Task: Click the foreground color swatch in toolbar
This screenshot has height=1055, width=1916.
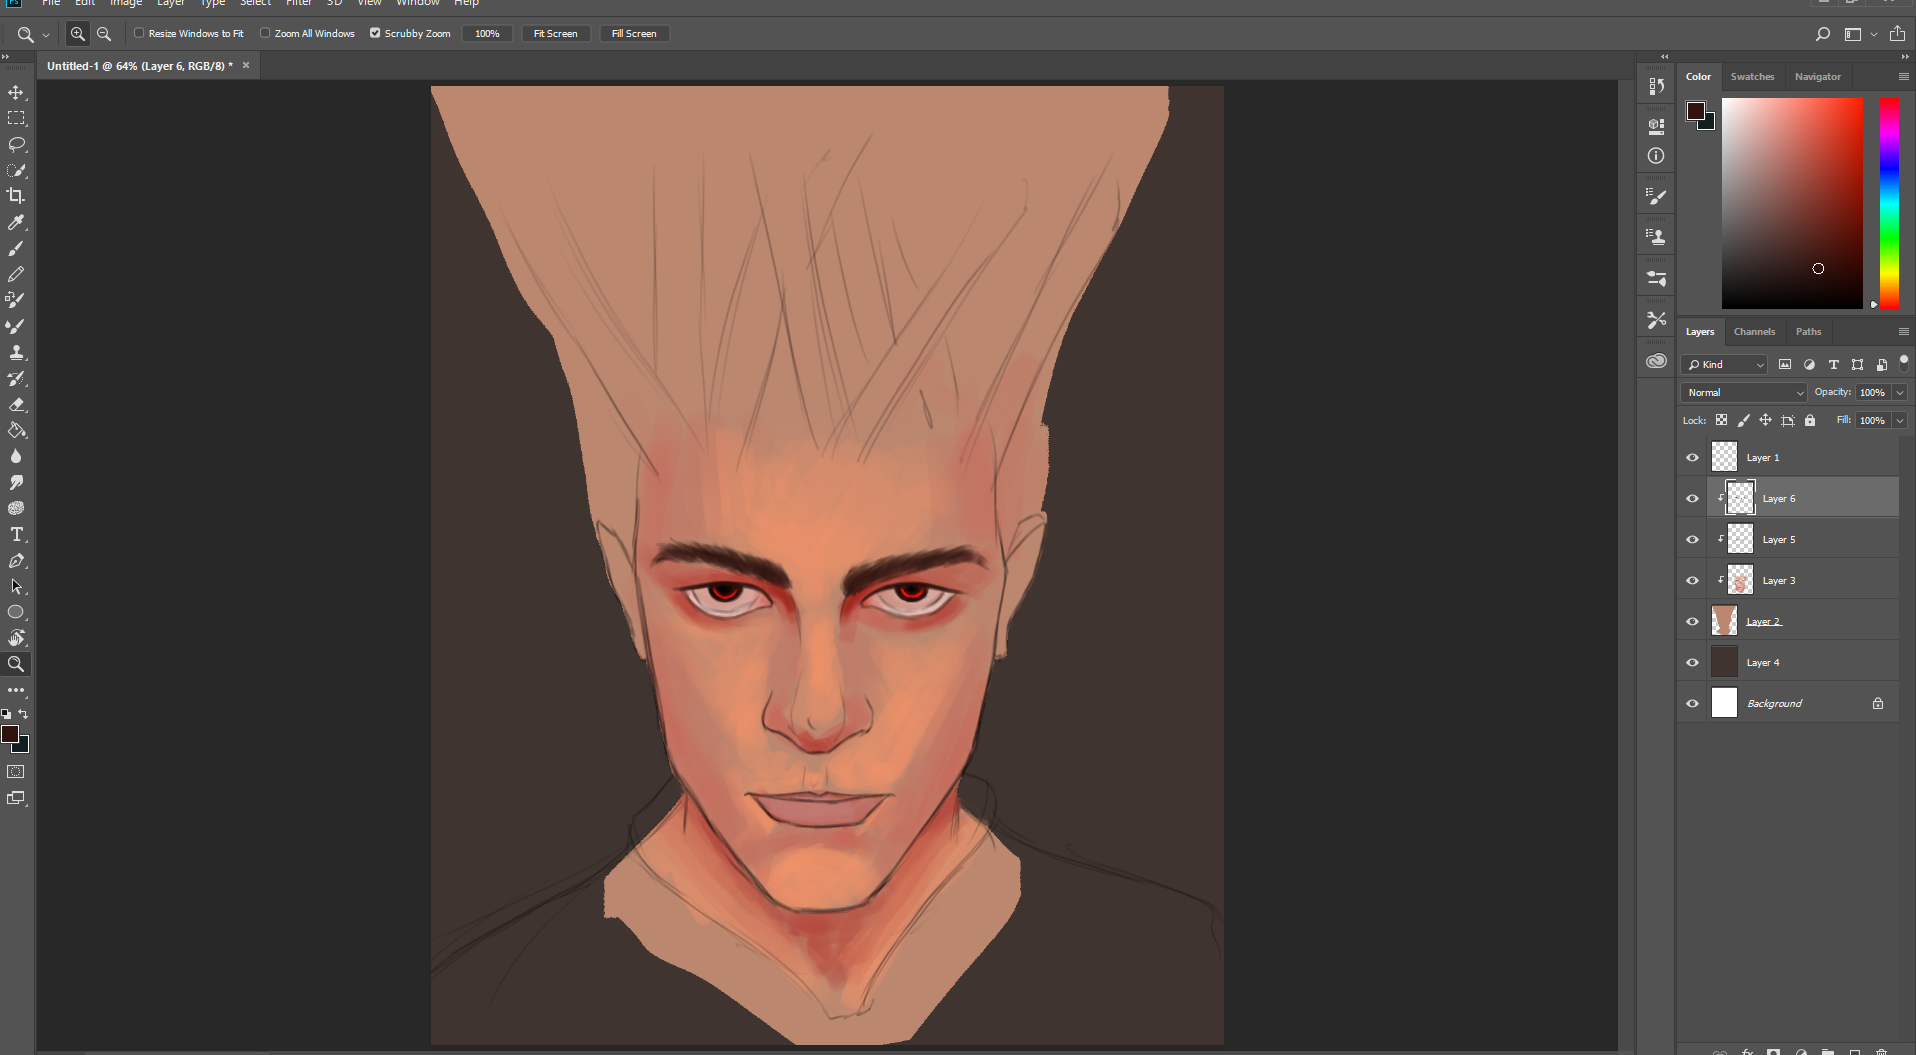Action: coord(10,735)
